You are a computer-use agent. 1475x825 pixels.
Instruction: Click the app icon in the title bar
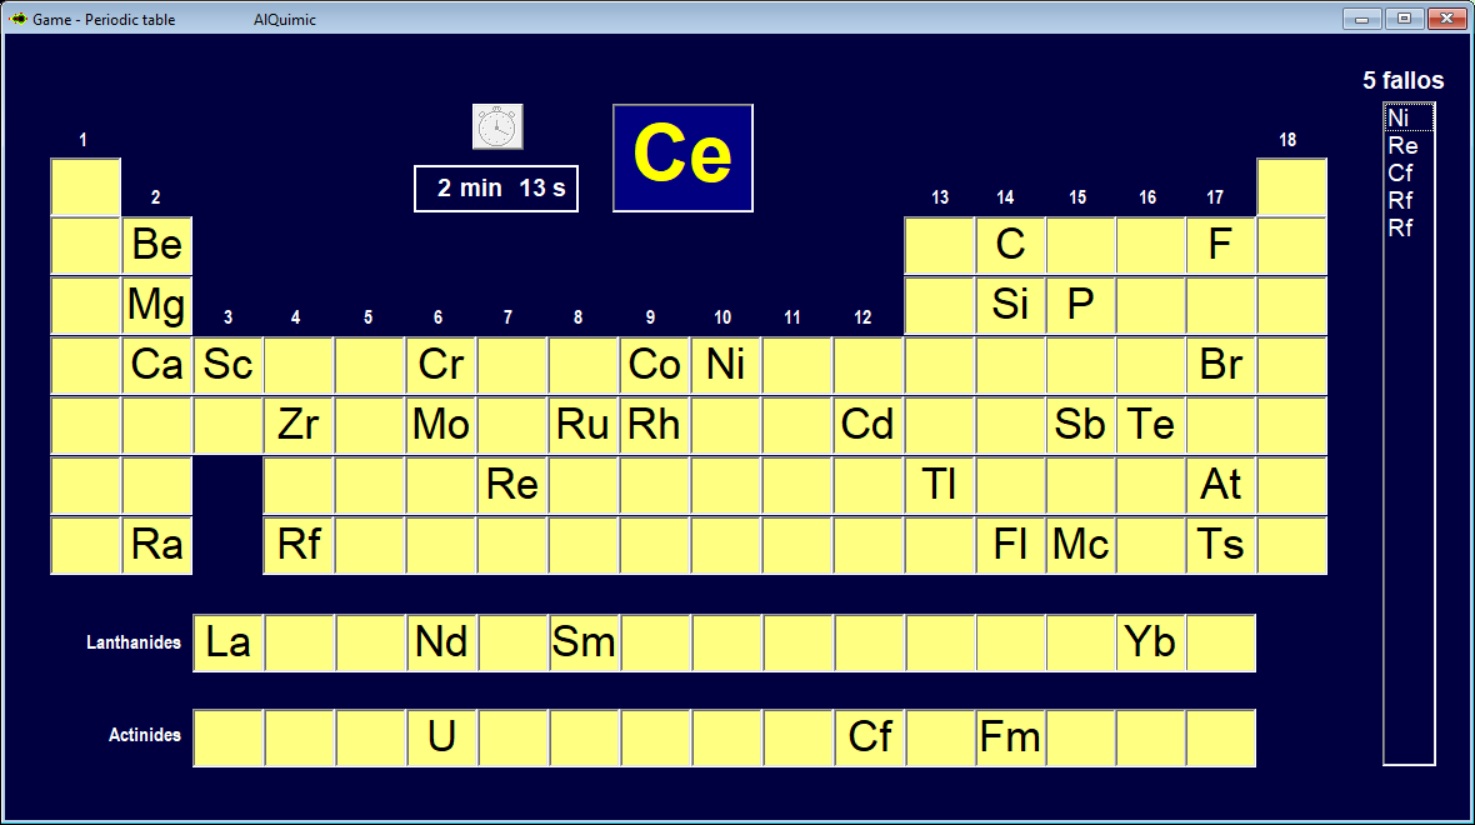pos(18,19)
